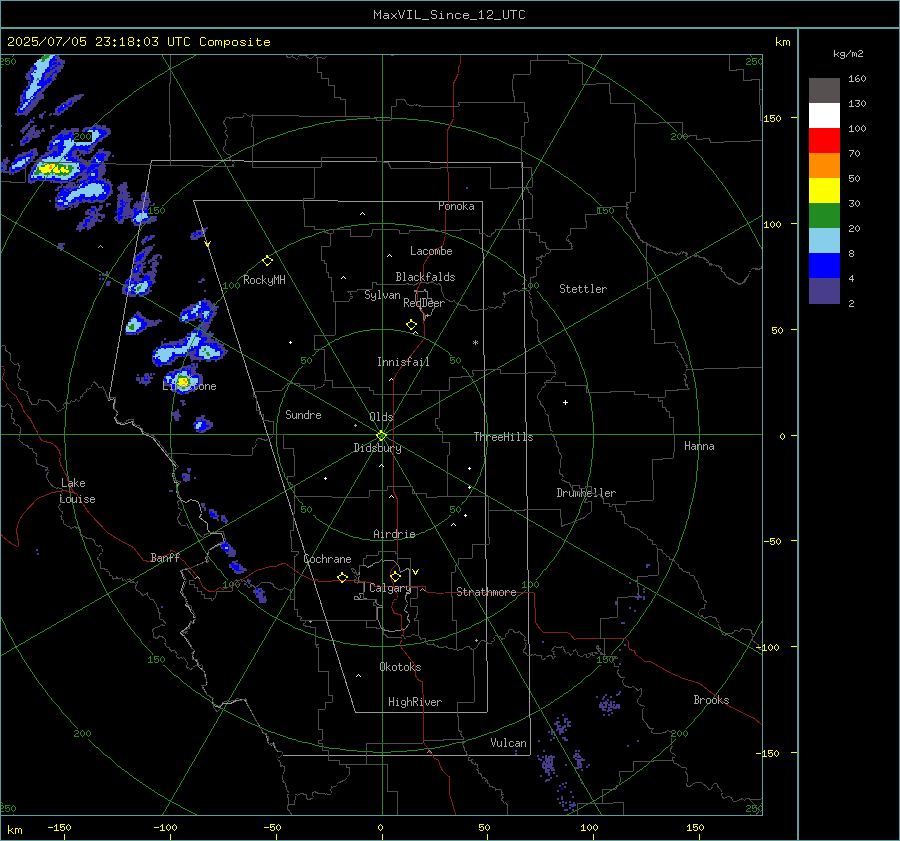Pick the blue 4-8 legend color
The height and width of the screenshot is (841, 900).
[x=824, y=266]
